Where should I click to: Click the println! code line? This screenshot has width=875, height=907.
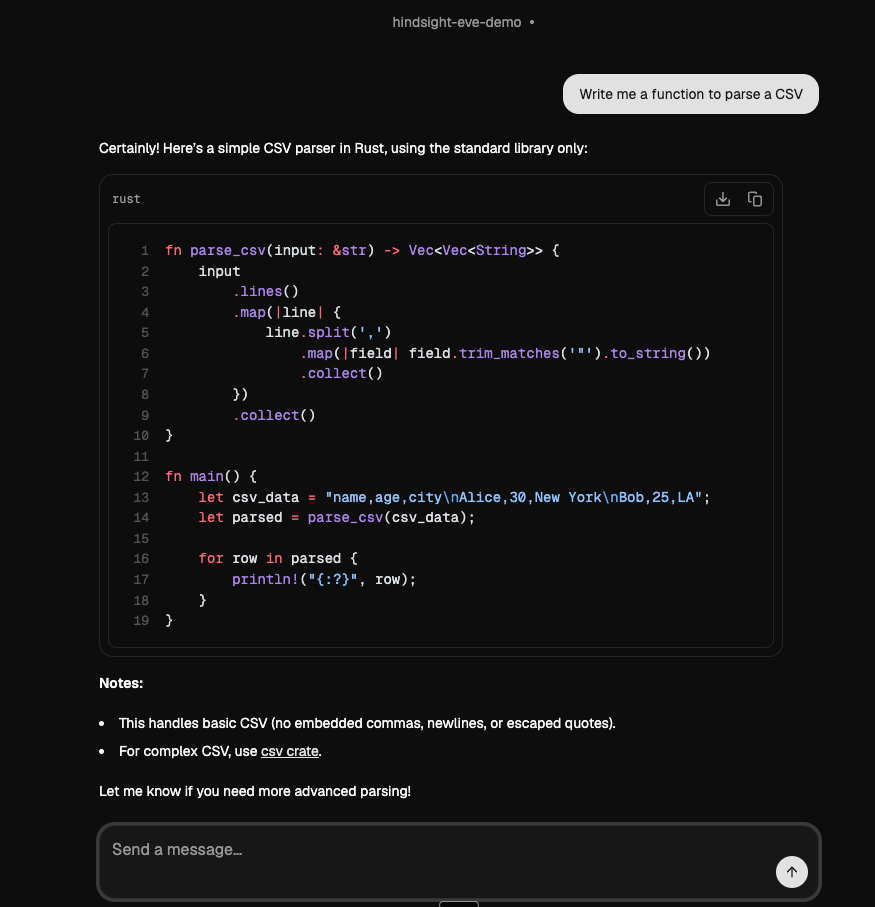tap(324, 580)
